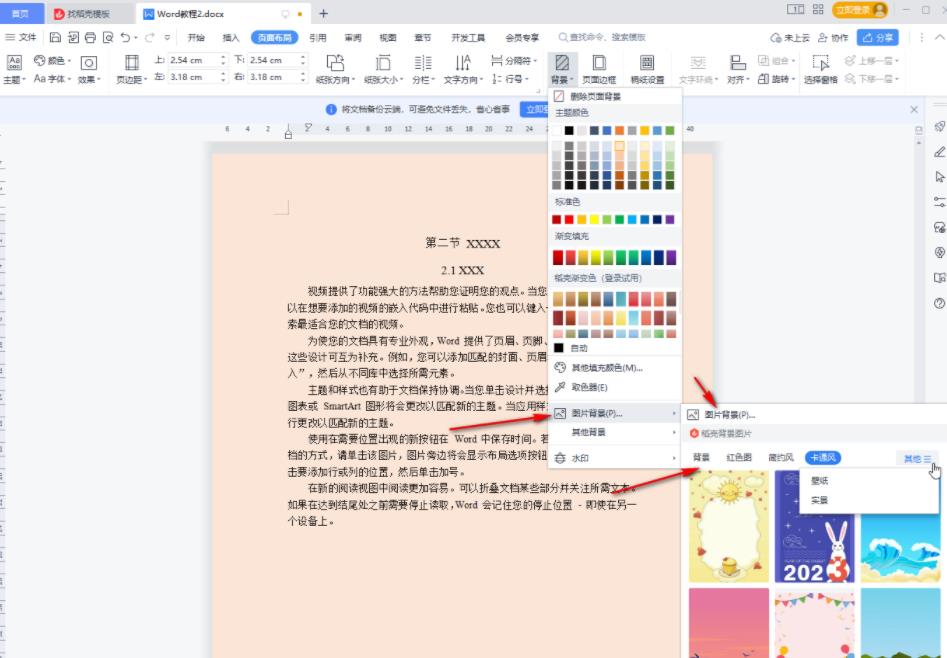Viewport: 947px width, 658px height.
Task: Expand the 纸张方向 orientation dropdown
Action: click(335, 79)
